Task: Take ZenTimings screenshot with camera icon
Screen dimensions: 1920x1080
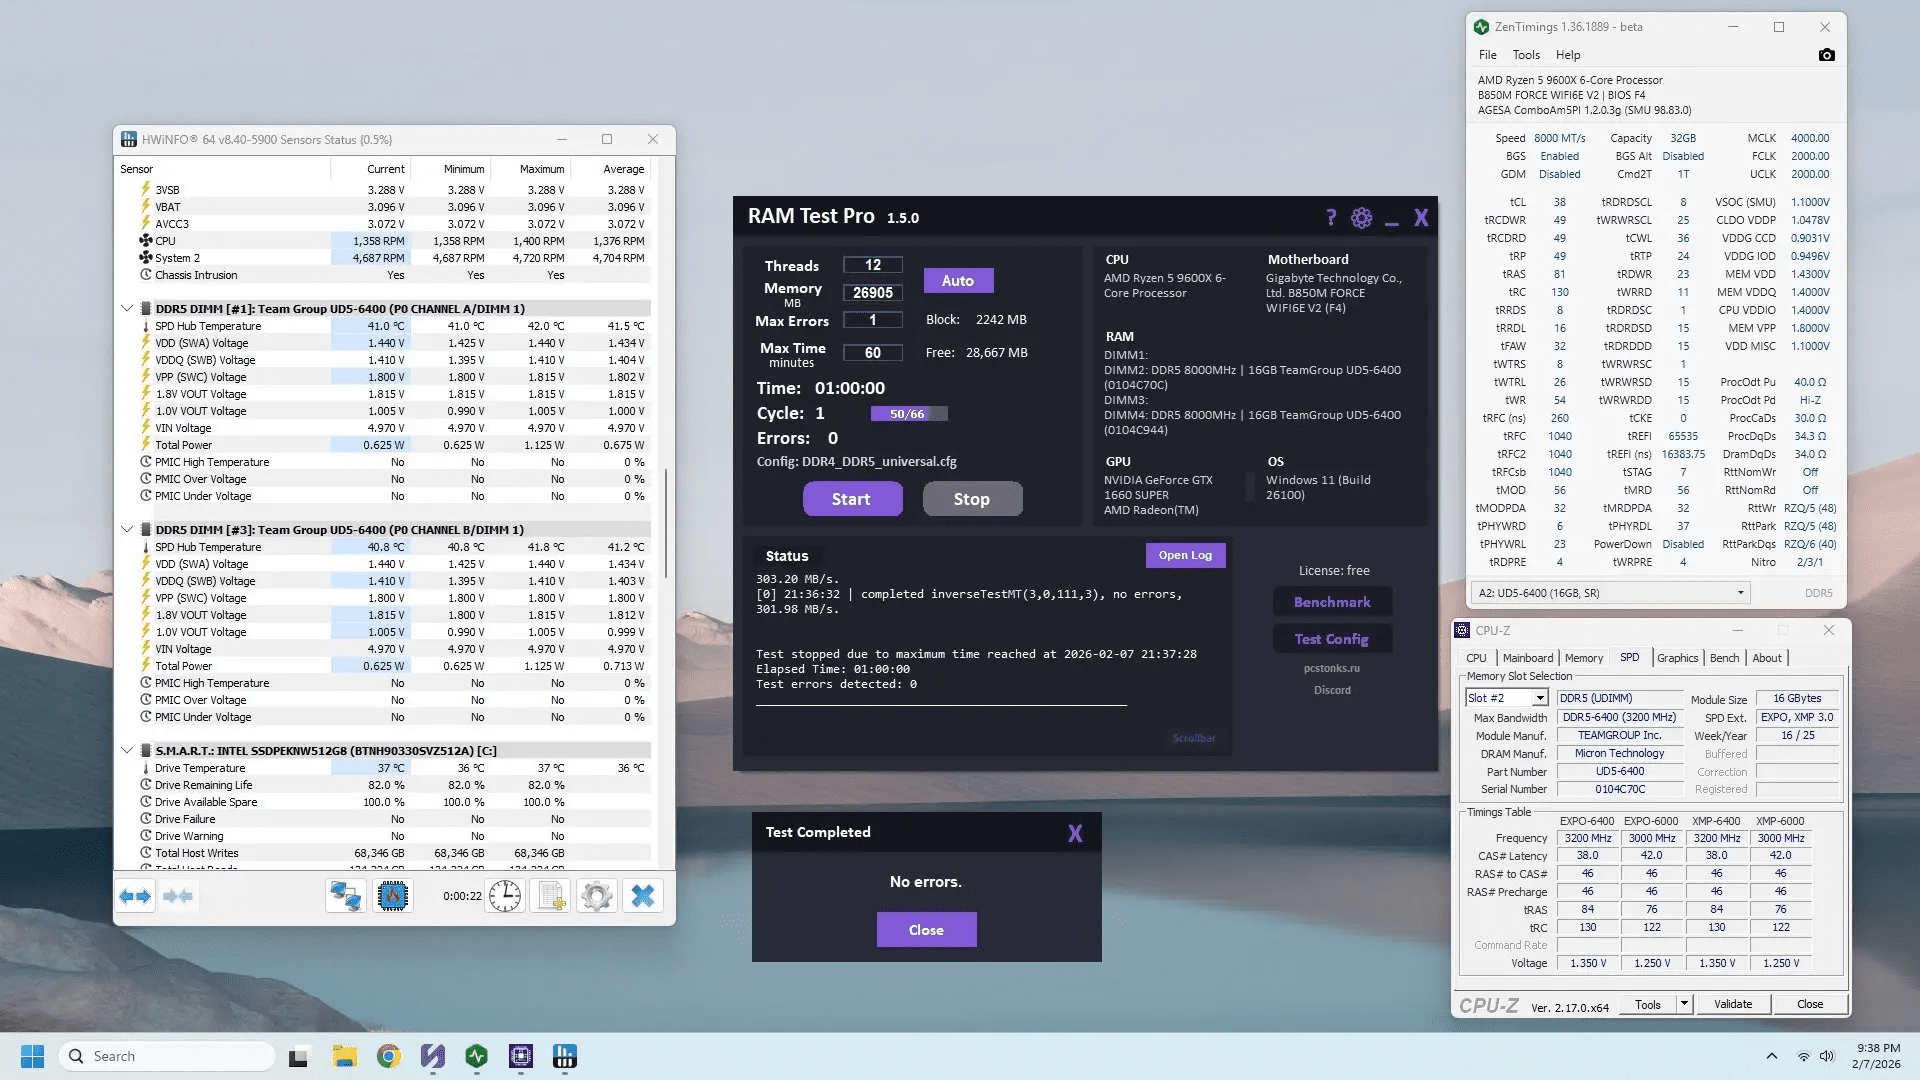Action: 1826,55
